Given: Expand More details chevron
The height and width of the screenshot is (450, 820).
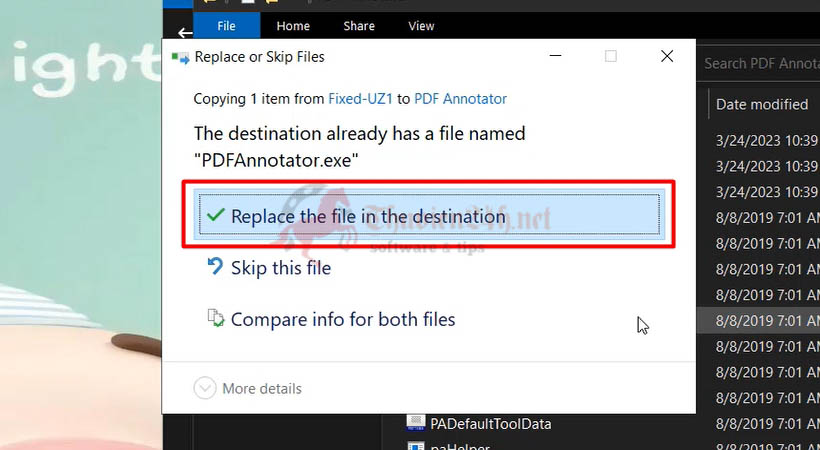Looking at the screenshot, I should pos(204,388).
